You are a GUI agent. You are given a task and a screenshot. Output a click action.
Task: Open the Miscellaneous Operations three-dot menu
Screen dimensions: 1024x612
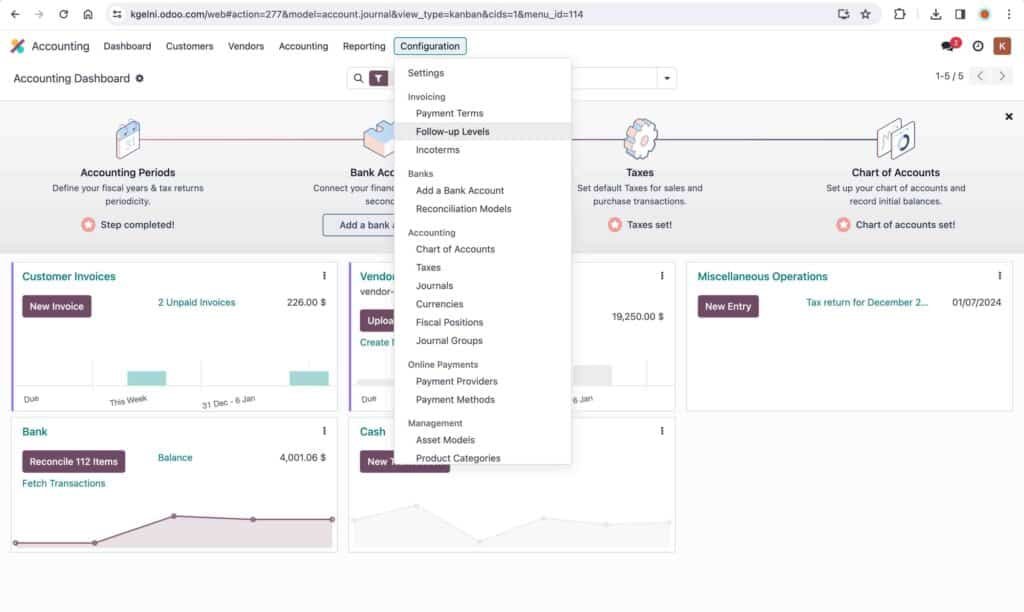click(999, 276)
